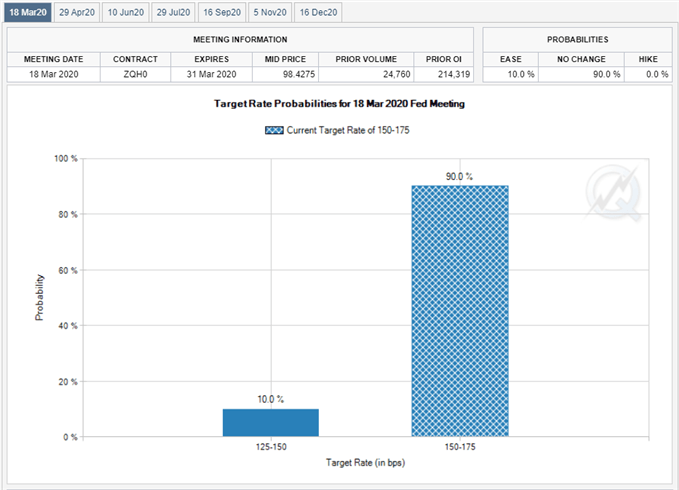Image resolution: width=679 pixels, height=490 pixels.
Task: Click the '18 Mar 2020' meeting date cell
Action: click(54, 74)
